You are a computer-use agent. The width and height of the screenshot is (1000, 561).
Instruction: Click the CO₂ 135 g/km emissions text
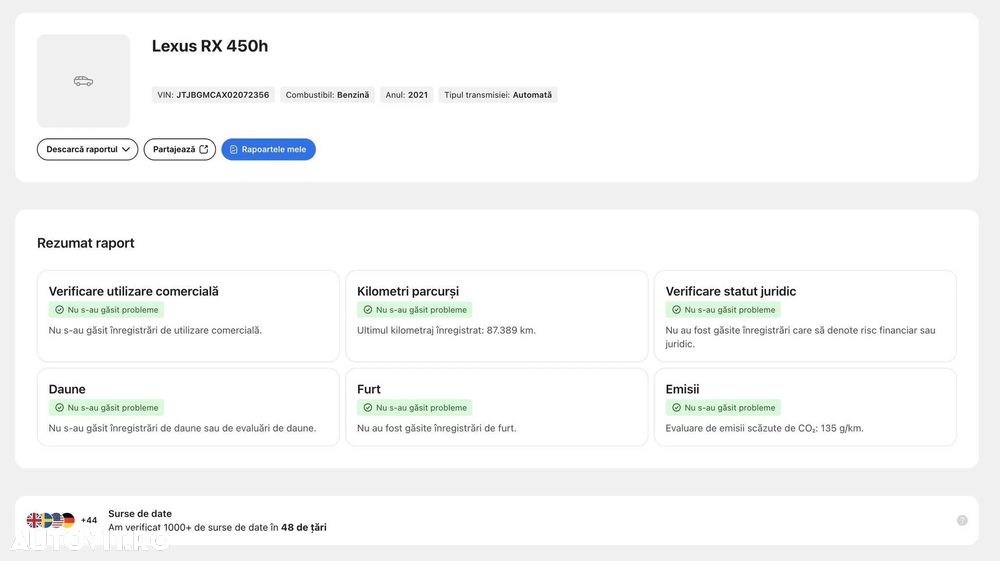tap(765, 428)
